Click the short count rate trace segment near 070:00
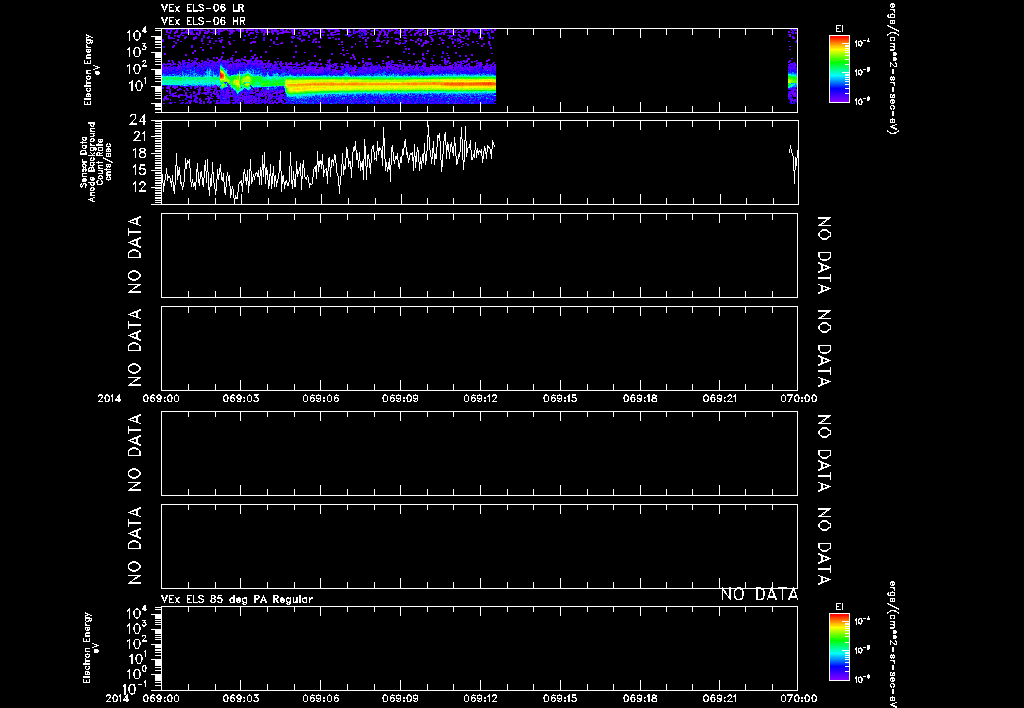This screenshot has width=1024, height=708. 793,165
